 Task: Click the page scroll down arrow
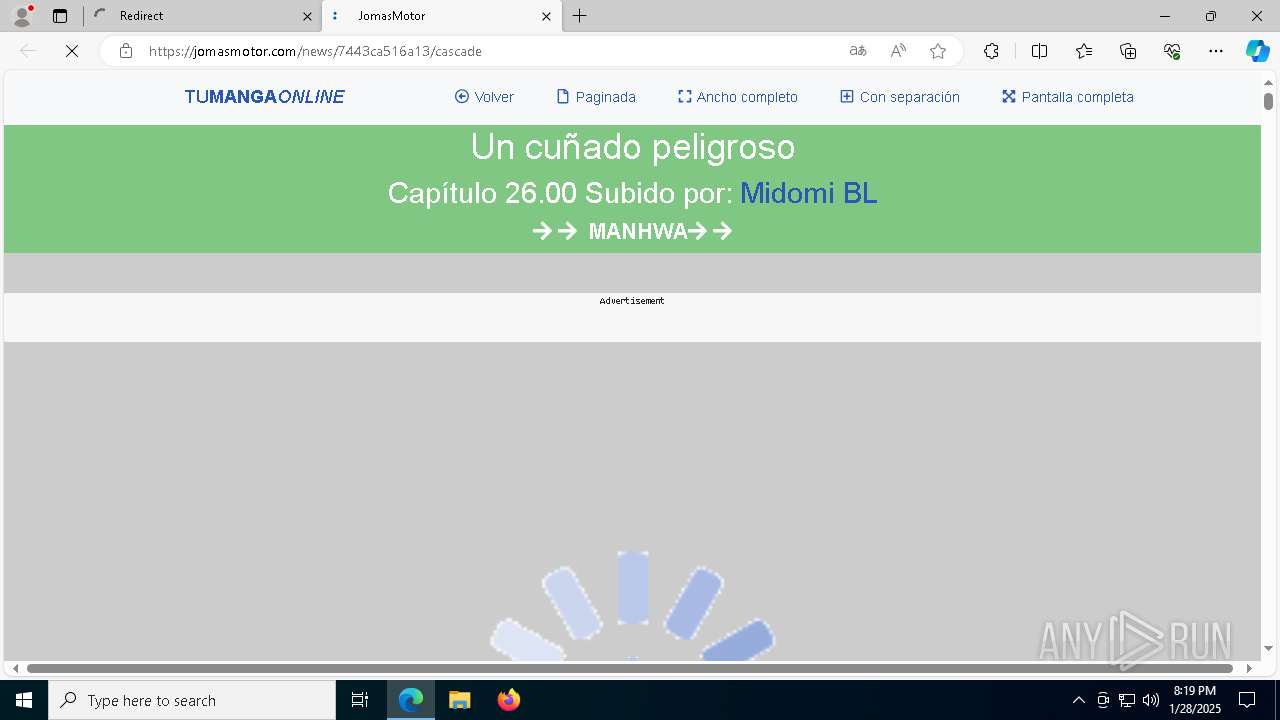[1268, 649]
